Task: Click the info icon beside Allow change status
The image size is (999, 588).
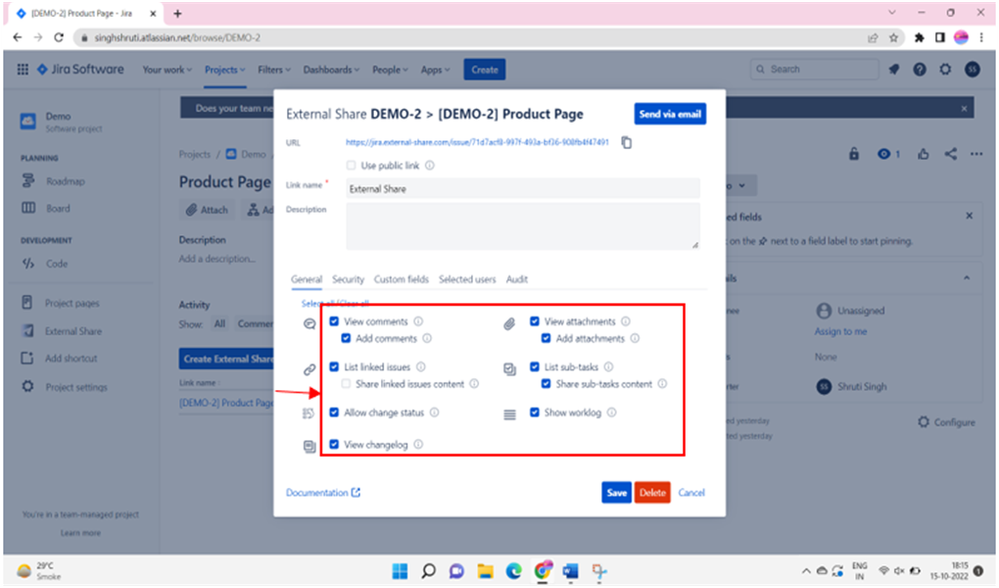Action: click(x=435, y=413)
